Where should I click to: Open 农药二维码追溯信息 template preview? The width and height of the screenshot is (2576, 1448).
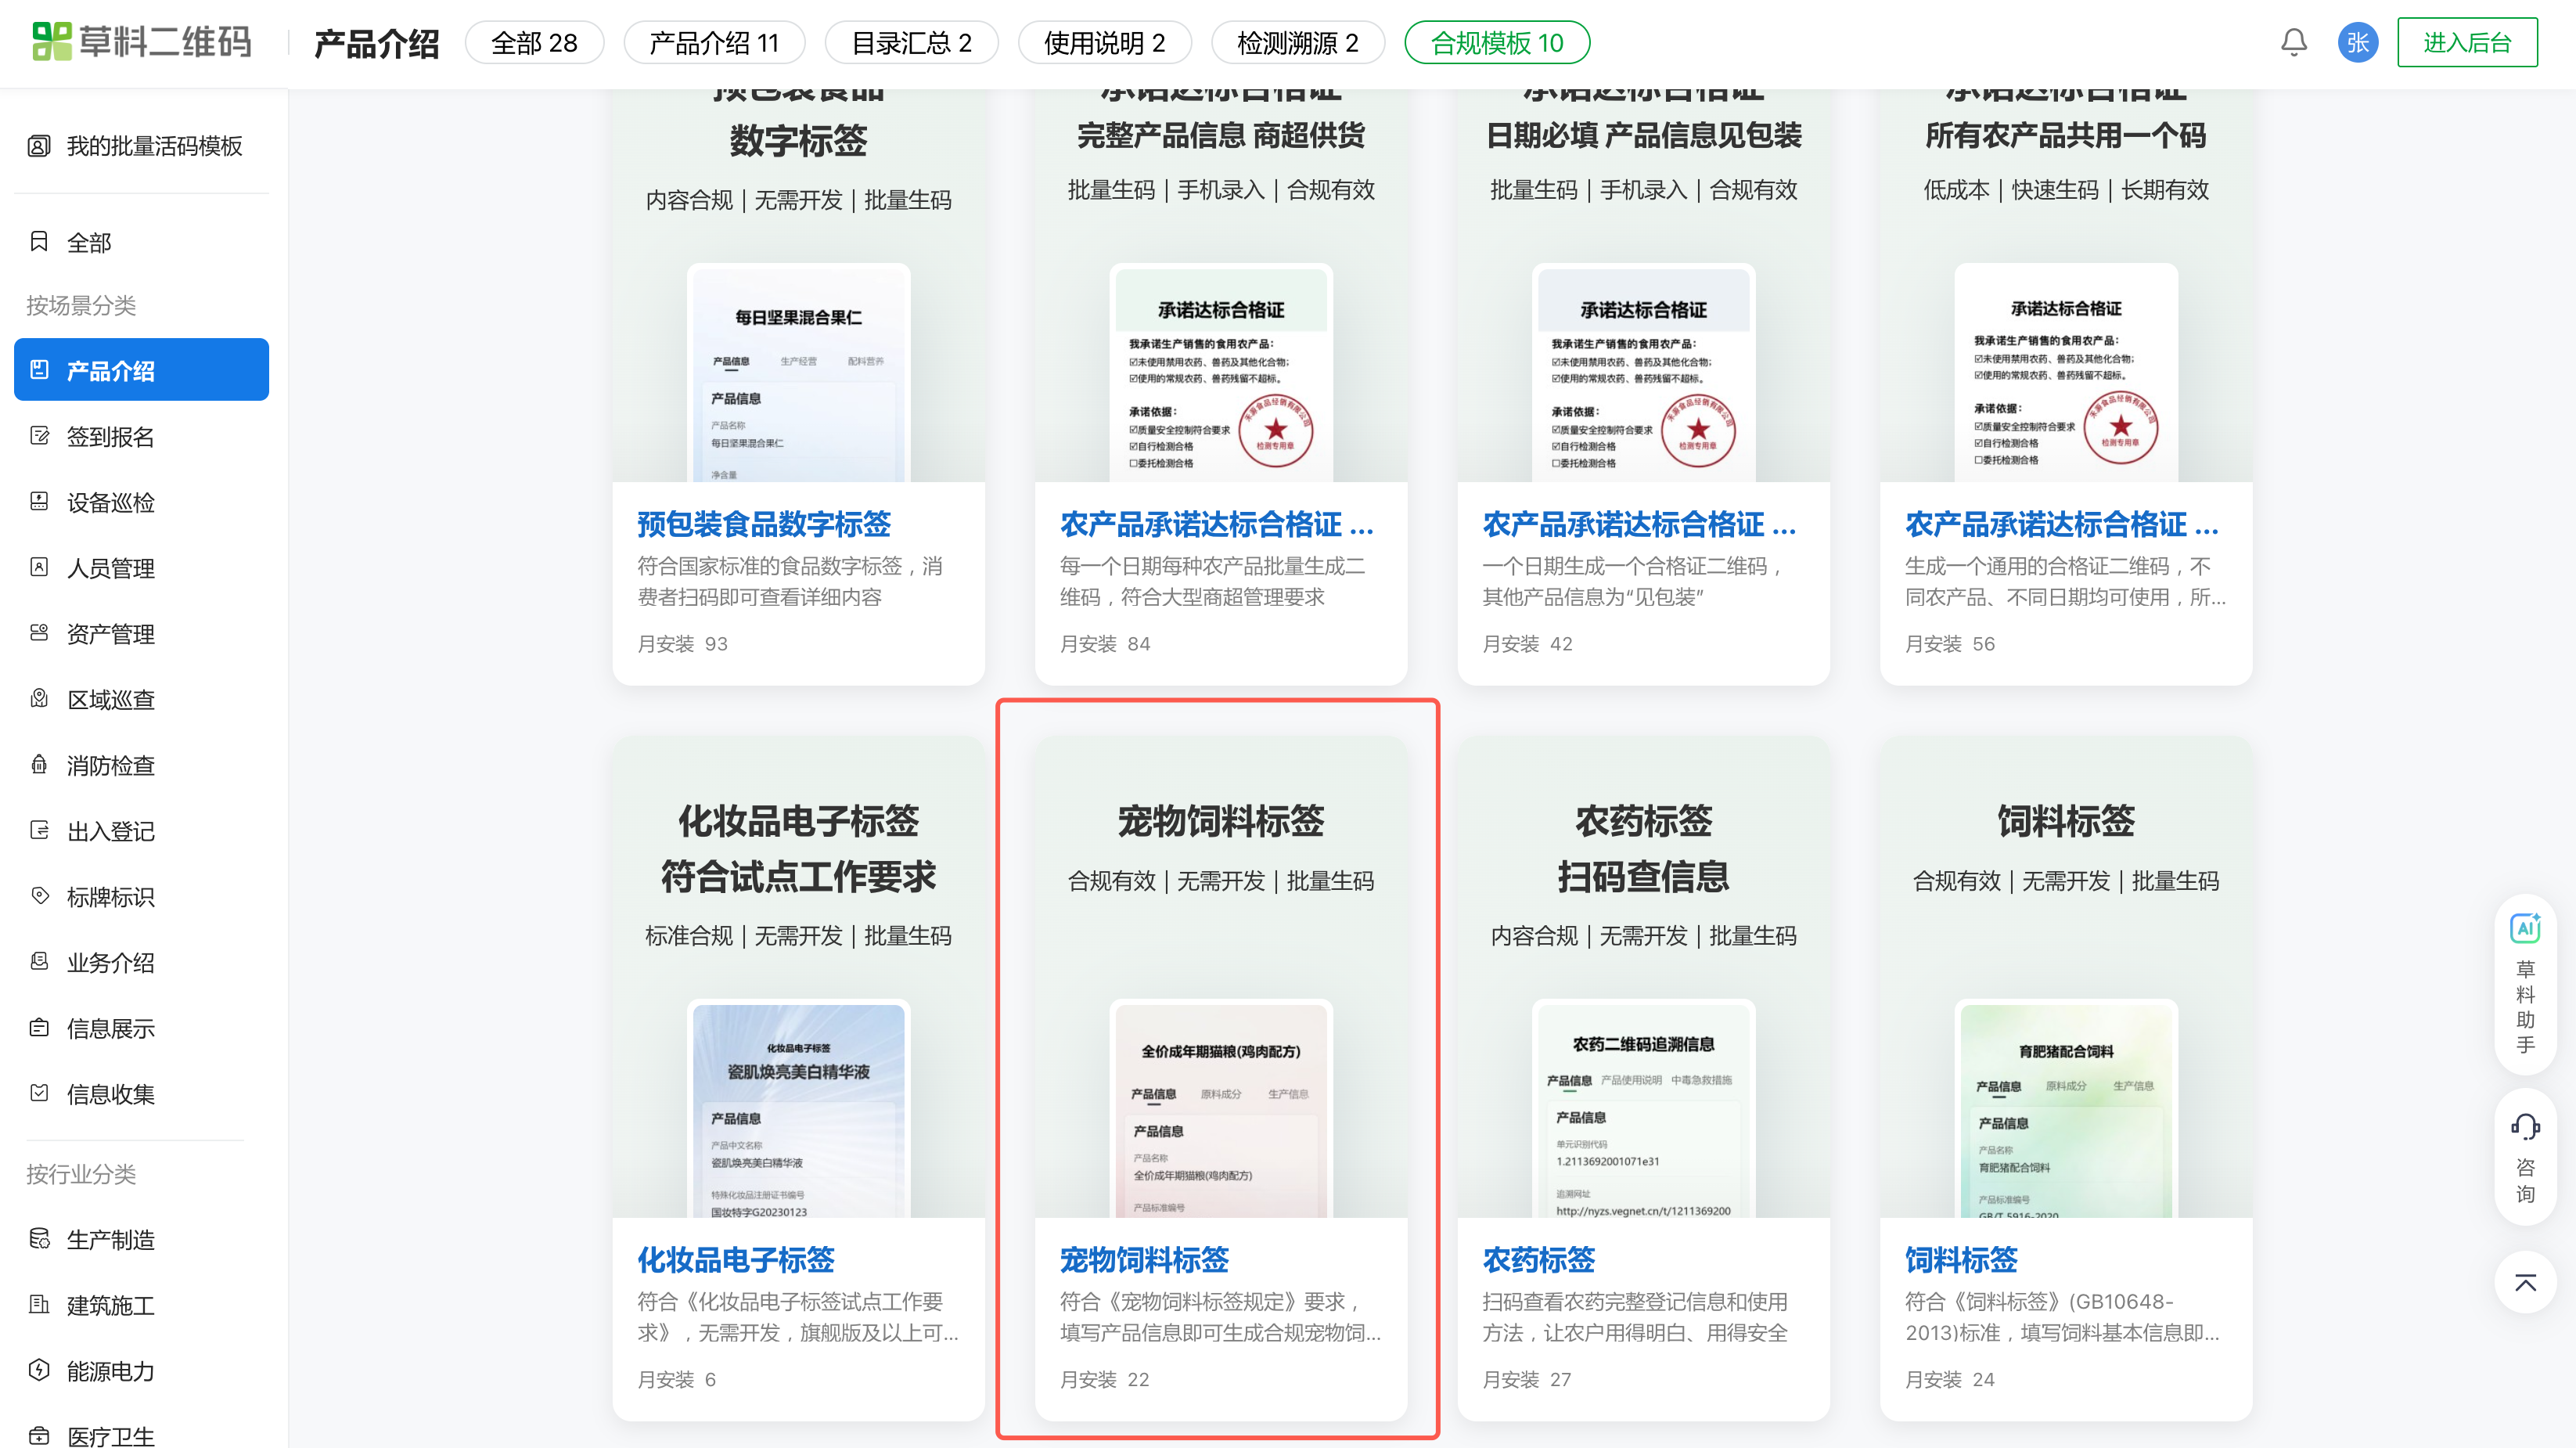pyautogui.click(x=1643, y=1108)
